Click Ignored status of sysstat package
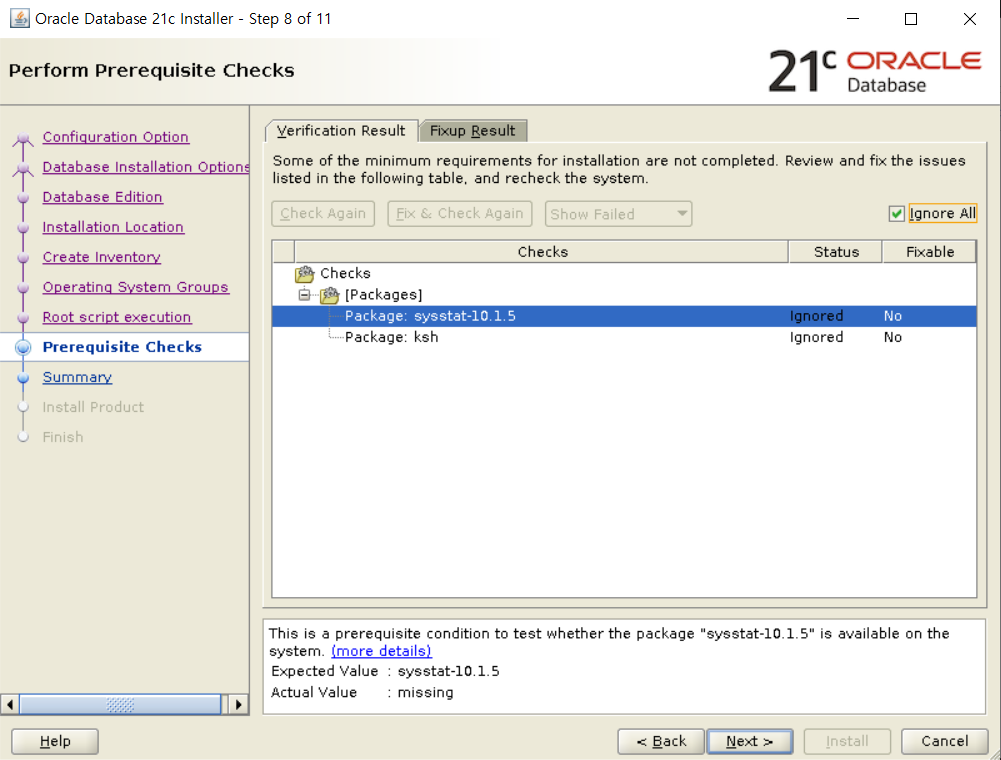 point(816,316)
